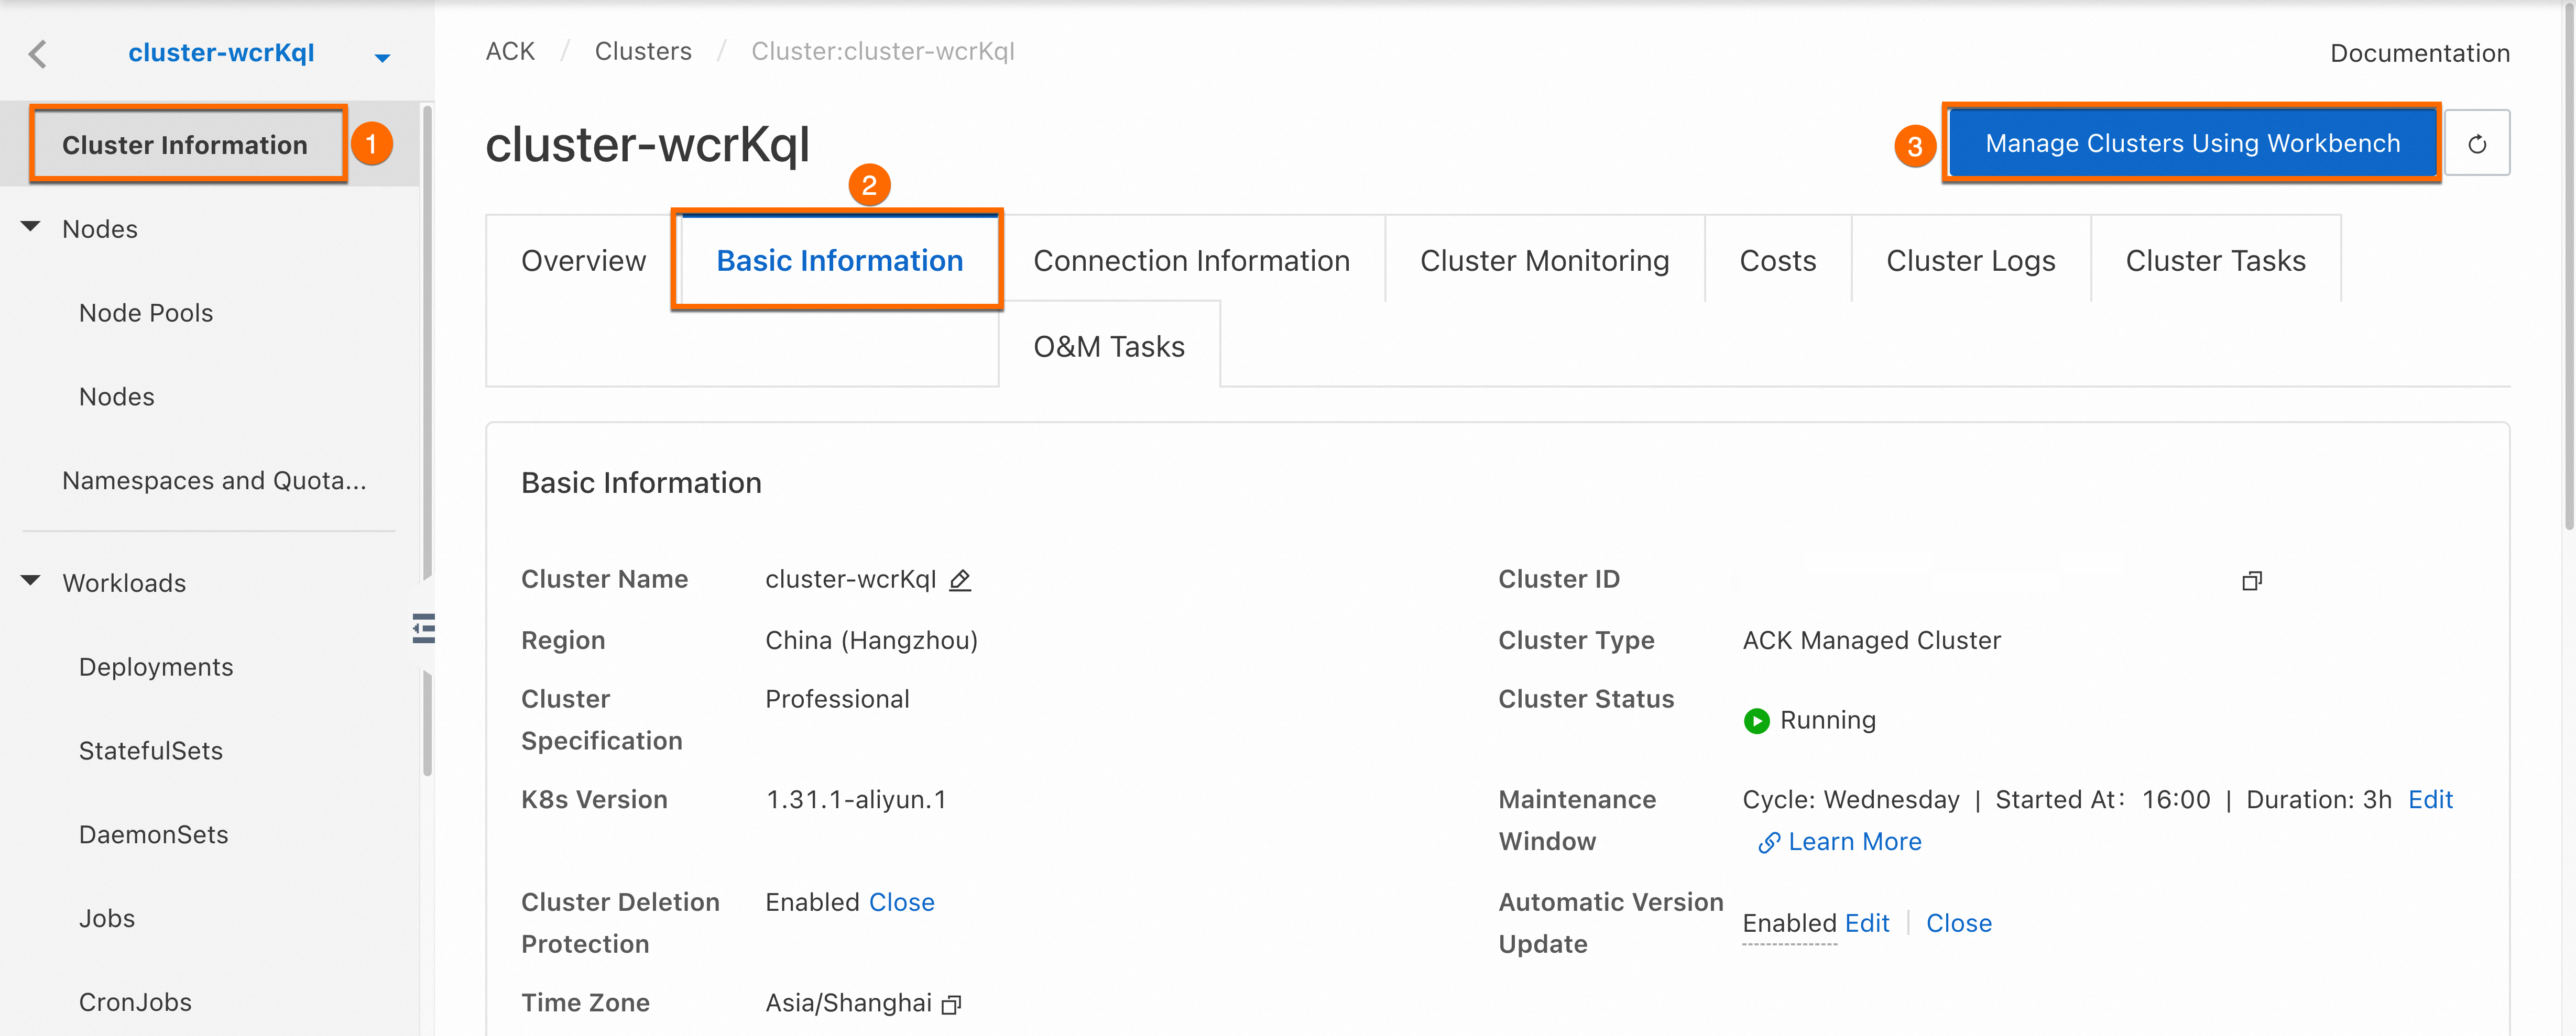
Task: Switch to the Basic Information tab
Action: coord(840,261)
